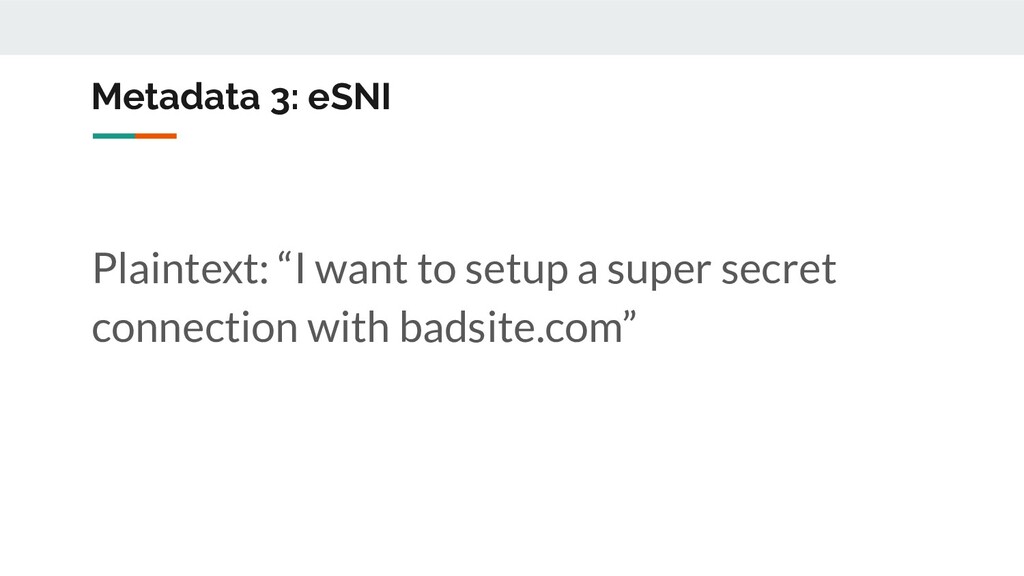Place cursor on the word "connection"
The image size is (1024, 576).
click(195, 328)
